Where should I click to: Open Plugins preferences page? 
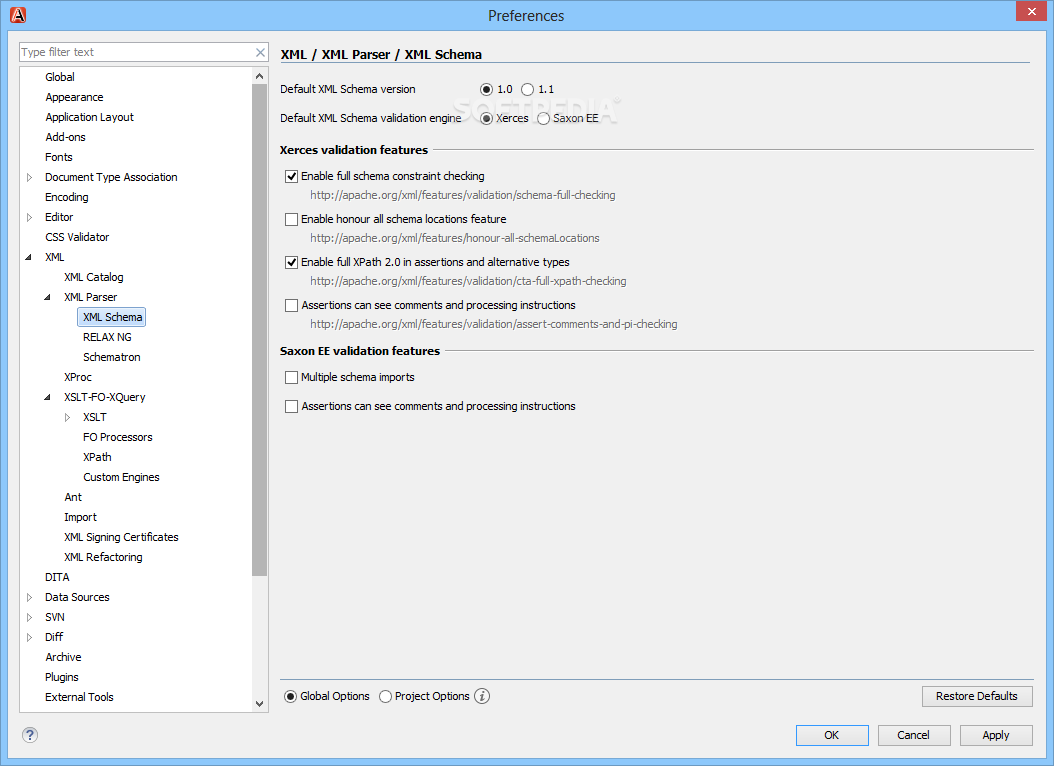point(62,677)
